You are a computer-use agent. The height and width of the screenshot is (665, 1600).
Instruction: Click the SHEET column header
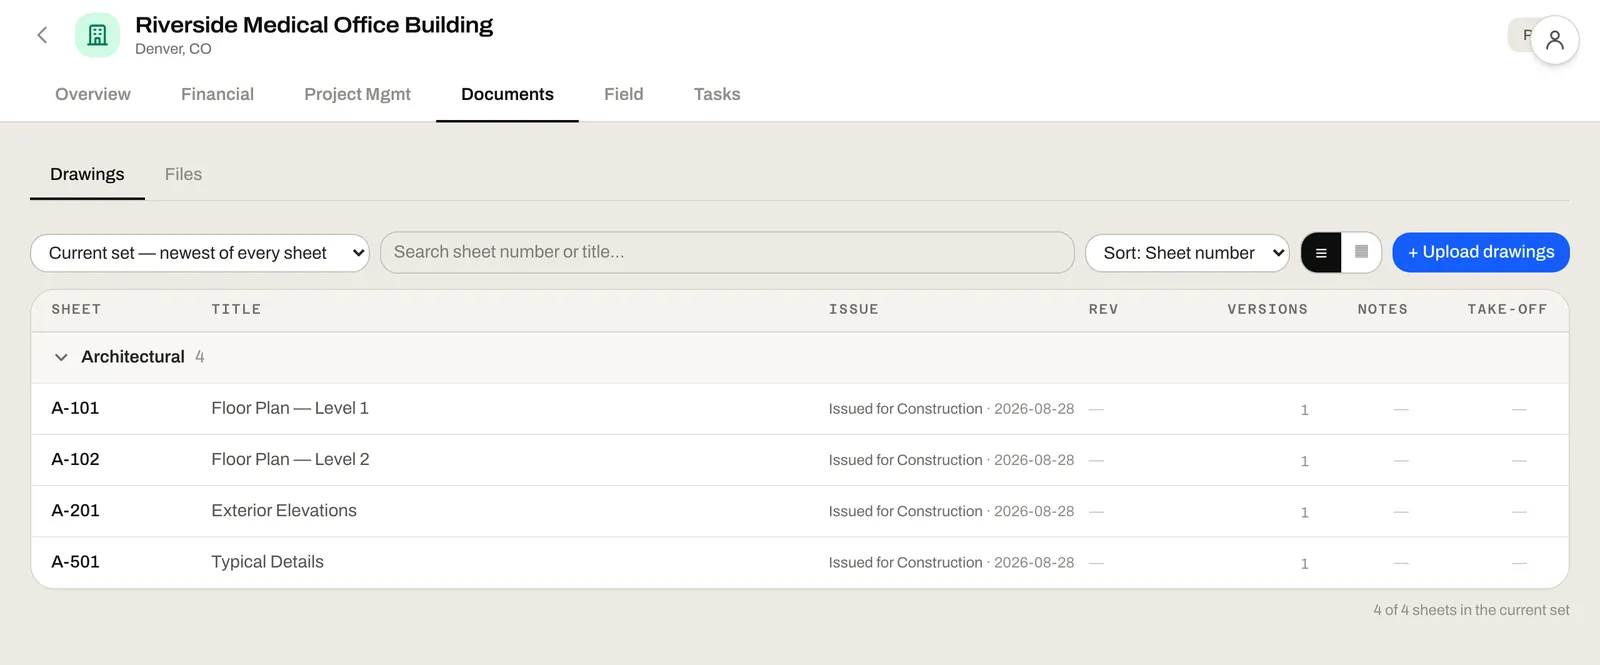click(x=76, y=309)
